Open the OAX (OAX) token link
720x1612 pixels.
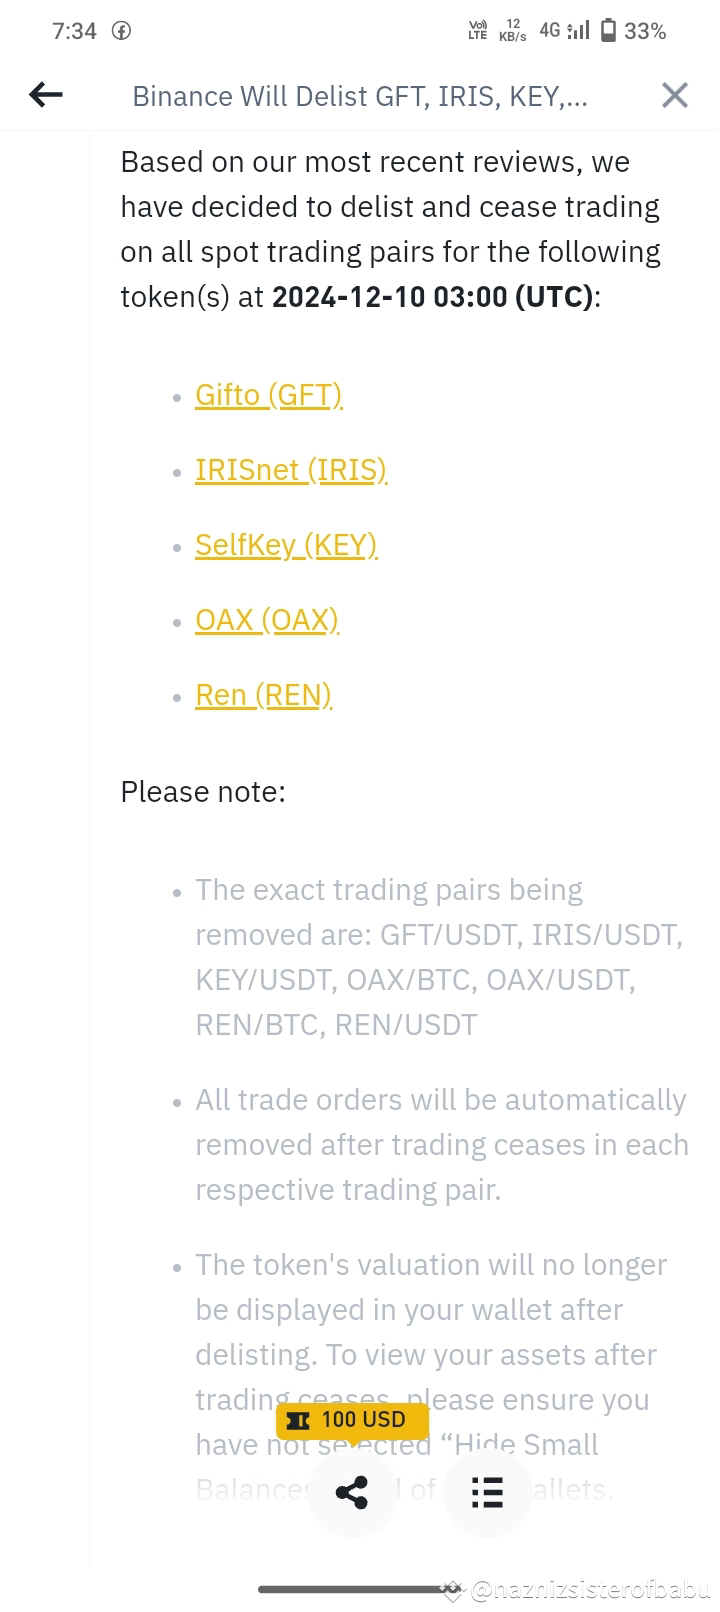pyautogui.click(x=267, y=620)
